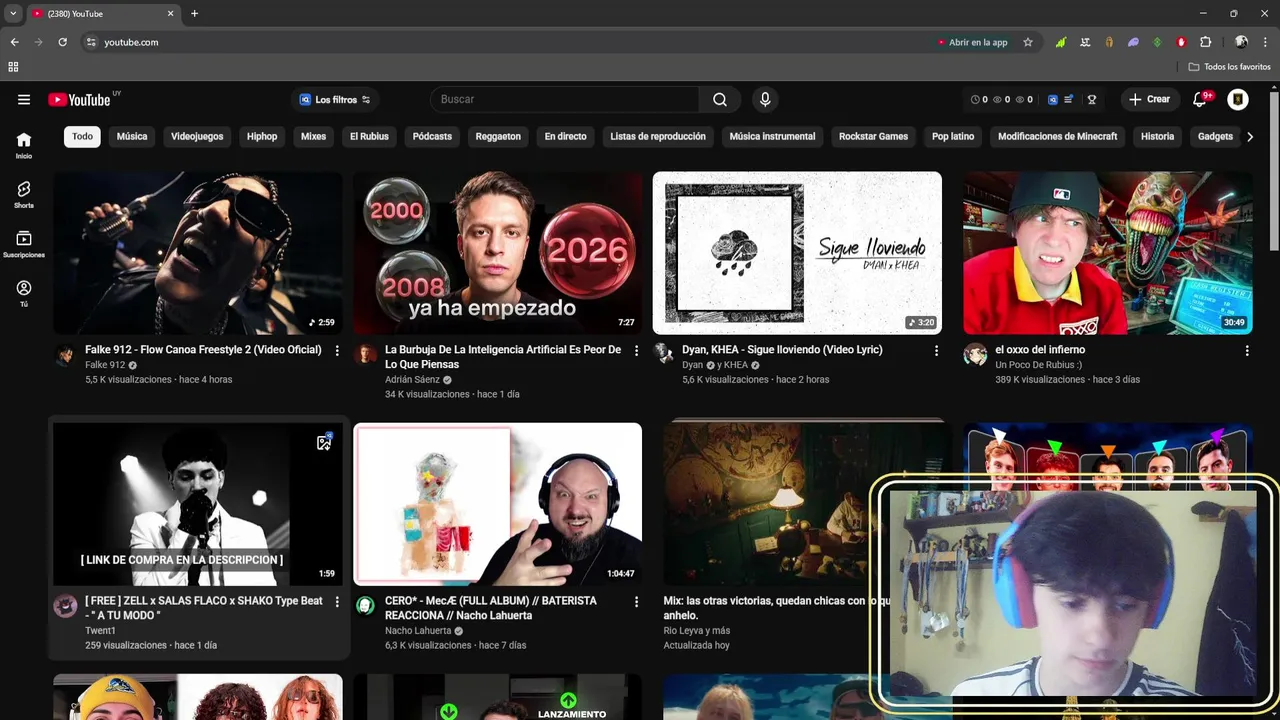The image size is (1280, 720).
Task: Click the add-to-queue icon on ZELL thumbnail
Action: (x=324, y=442)
